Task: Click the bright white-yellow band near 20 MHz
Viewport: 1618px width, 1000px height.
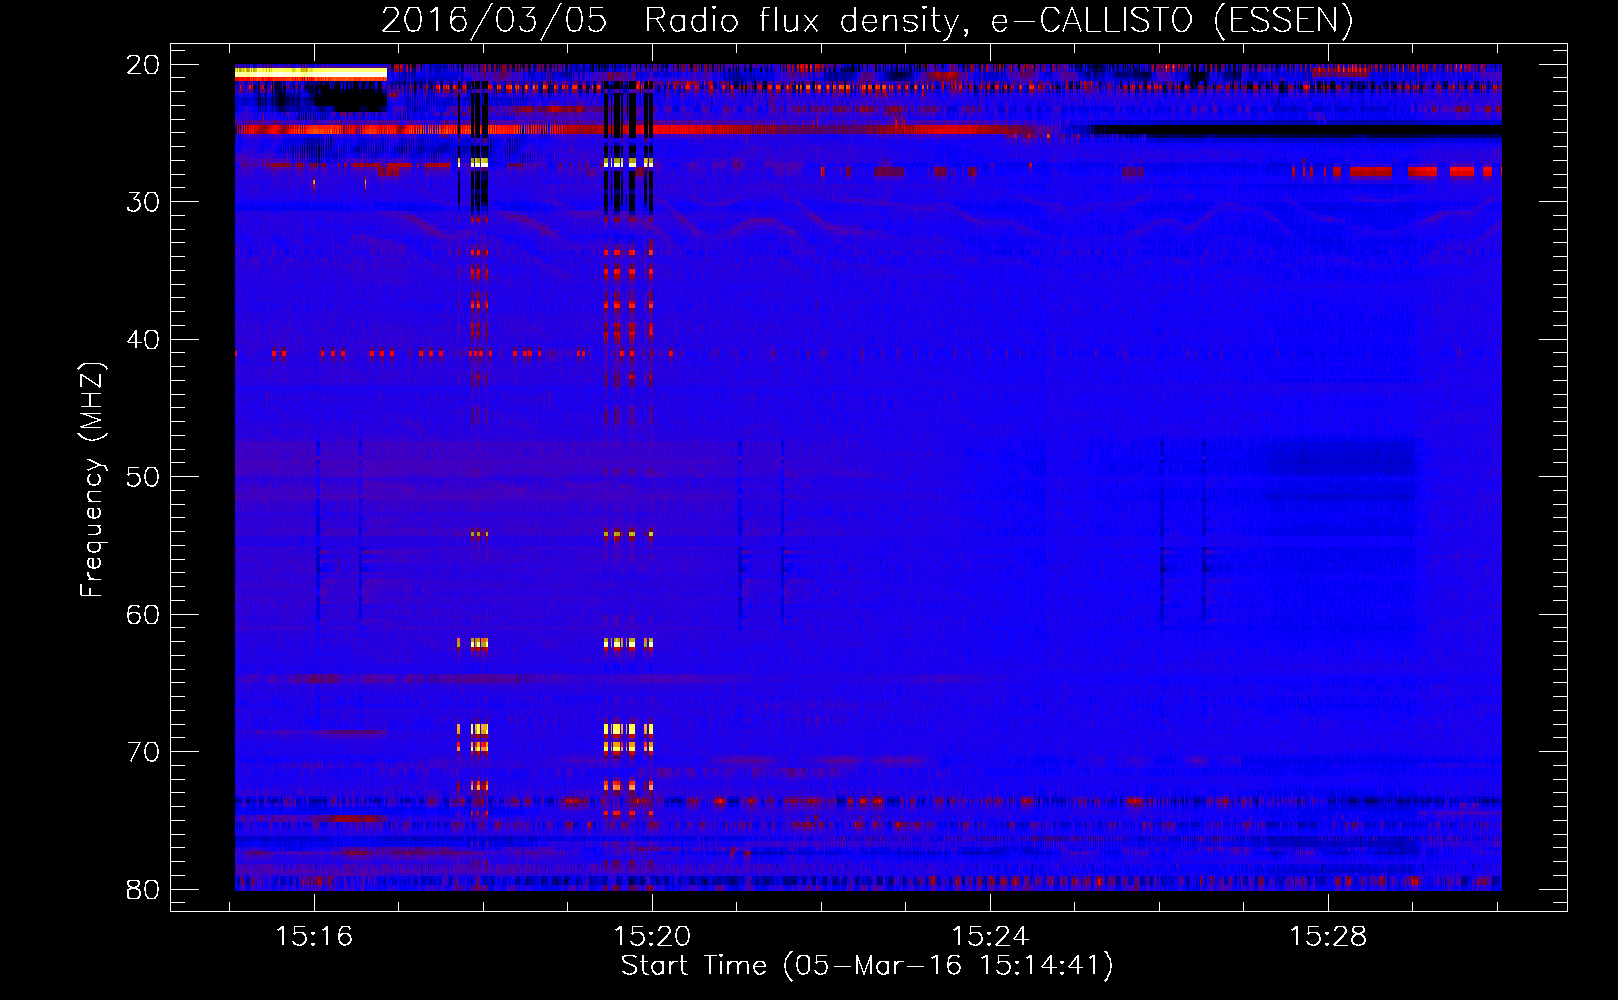Action: point(311,73)
